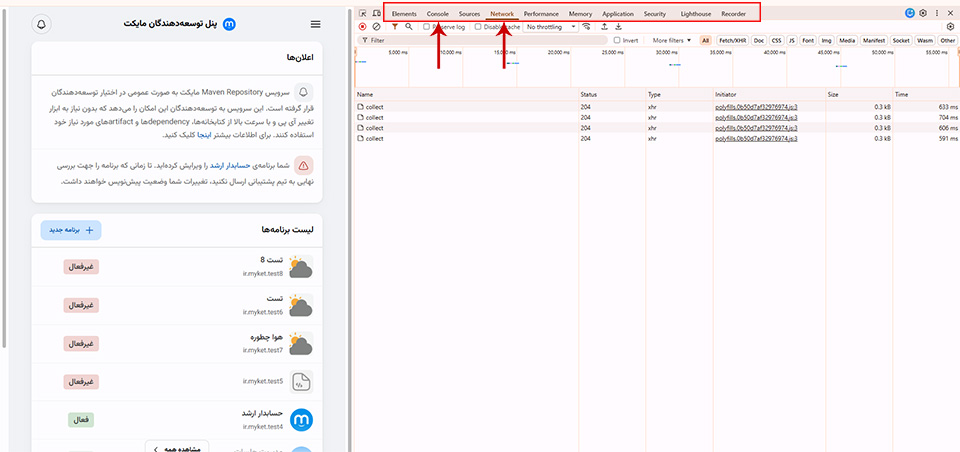This screenshot has width=960, height=452.
Task: Toggle the device toolbar icon
Action: coord(377,13)
